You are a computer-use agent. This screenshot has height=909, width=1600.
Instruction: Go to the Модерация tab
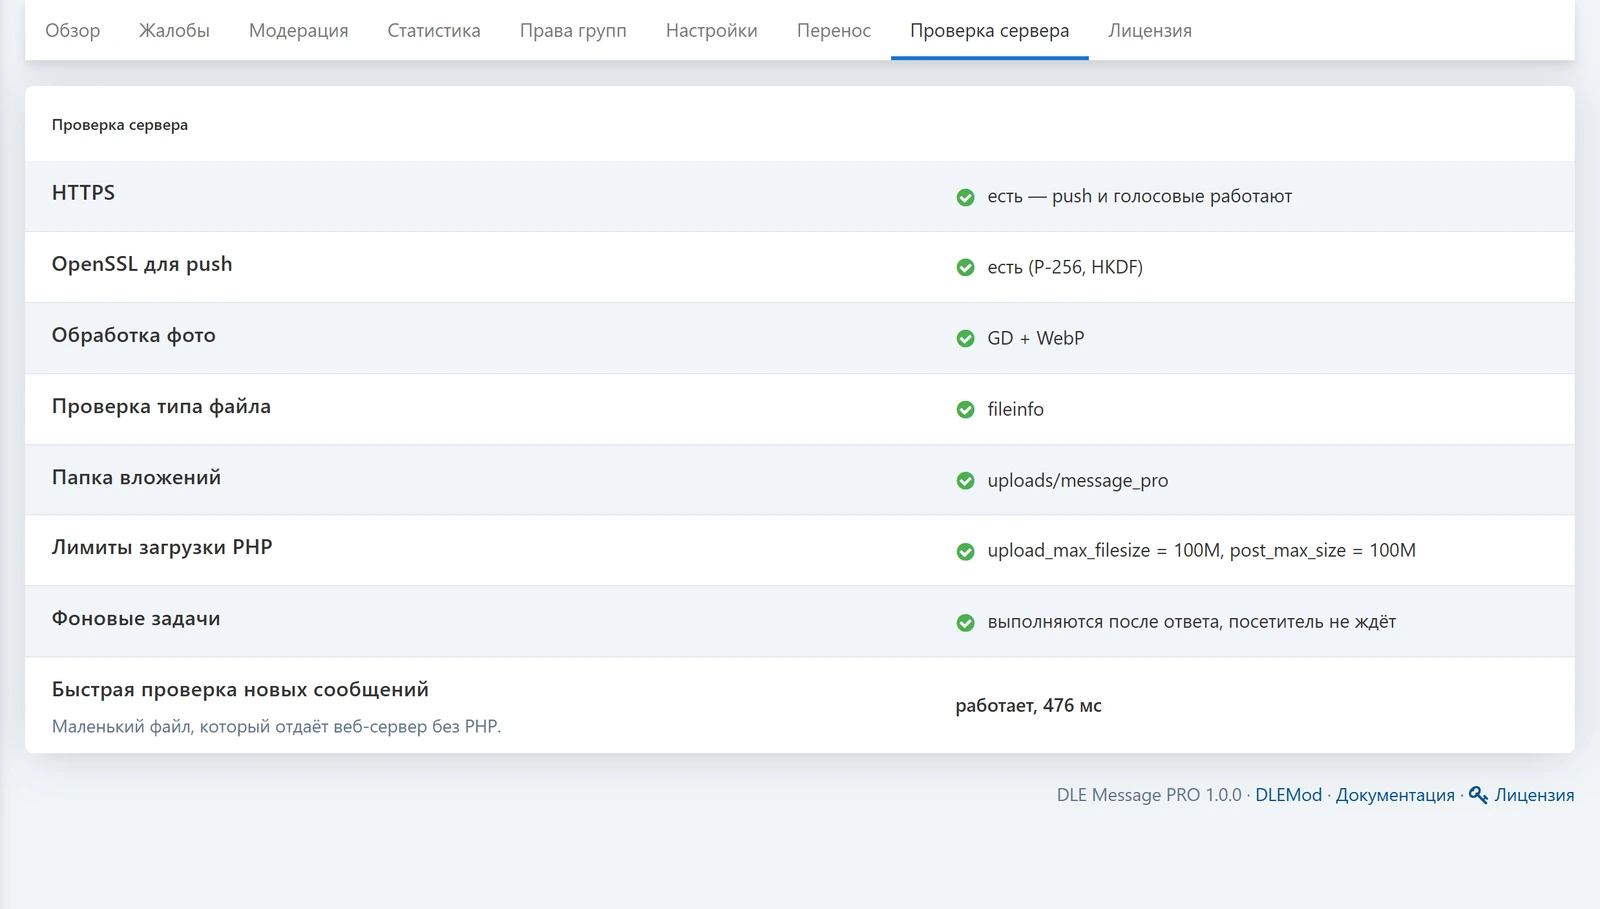pos(299,30)
